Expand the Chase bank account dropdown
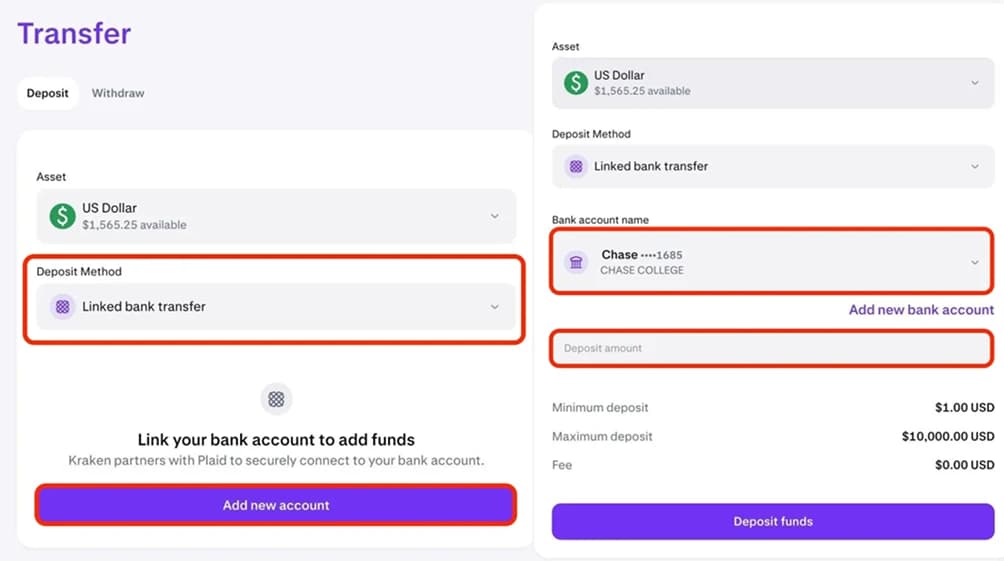 pyautogui.click(x=975, y=262)
